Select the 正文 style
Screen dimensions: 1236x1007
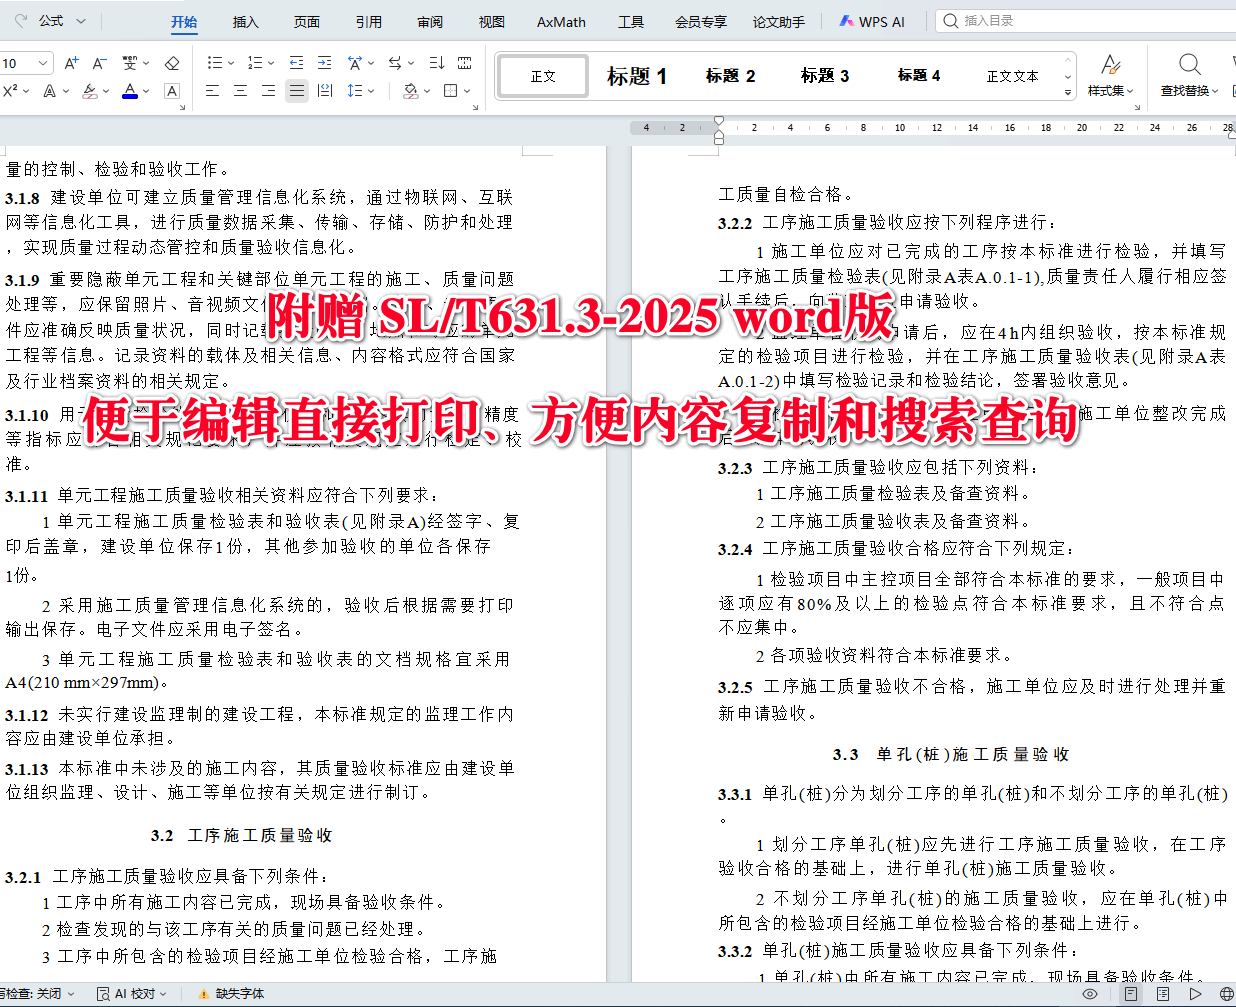[x=543, y=76]
